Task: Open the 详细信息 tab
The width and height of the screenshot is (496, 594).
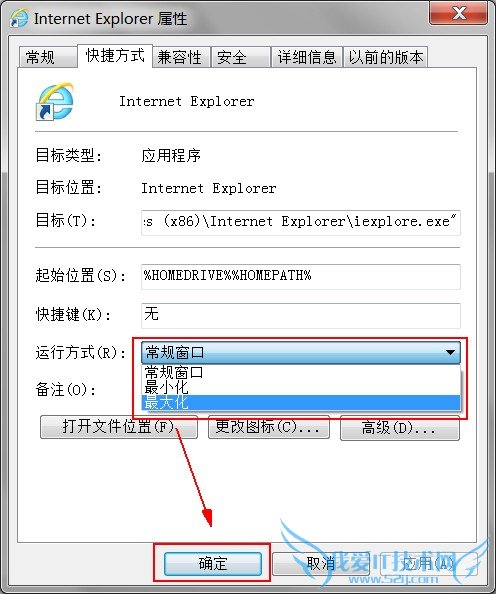Action: click(307, 58)
